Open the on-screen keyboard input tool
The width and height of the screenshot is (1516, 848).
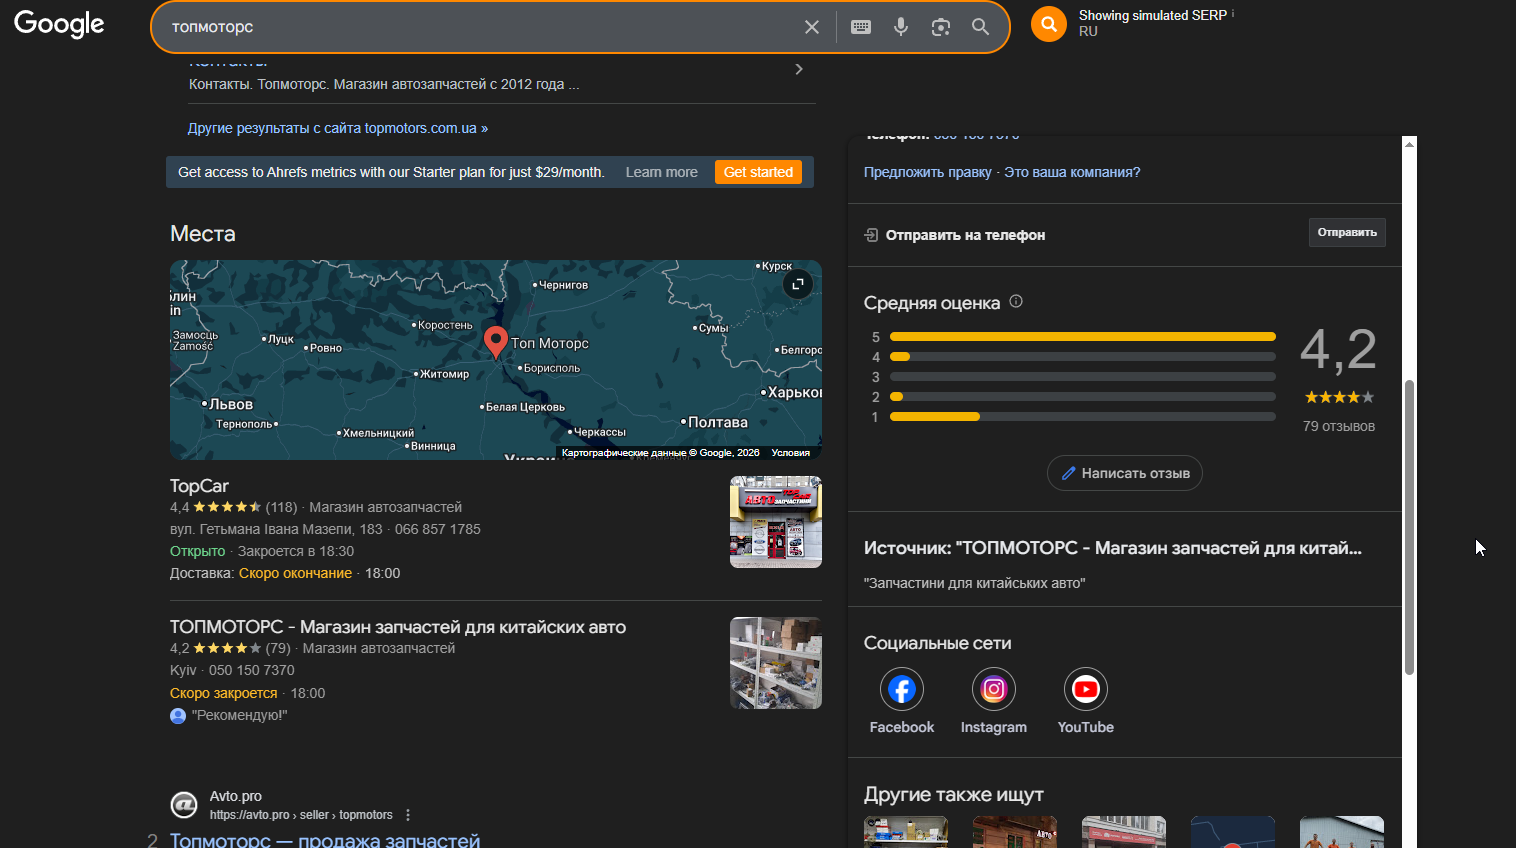860,27
